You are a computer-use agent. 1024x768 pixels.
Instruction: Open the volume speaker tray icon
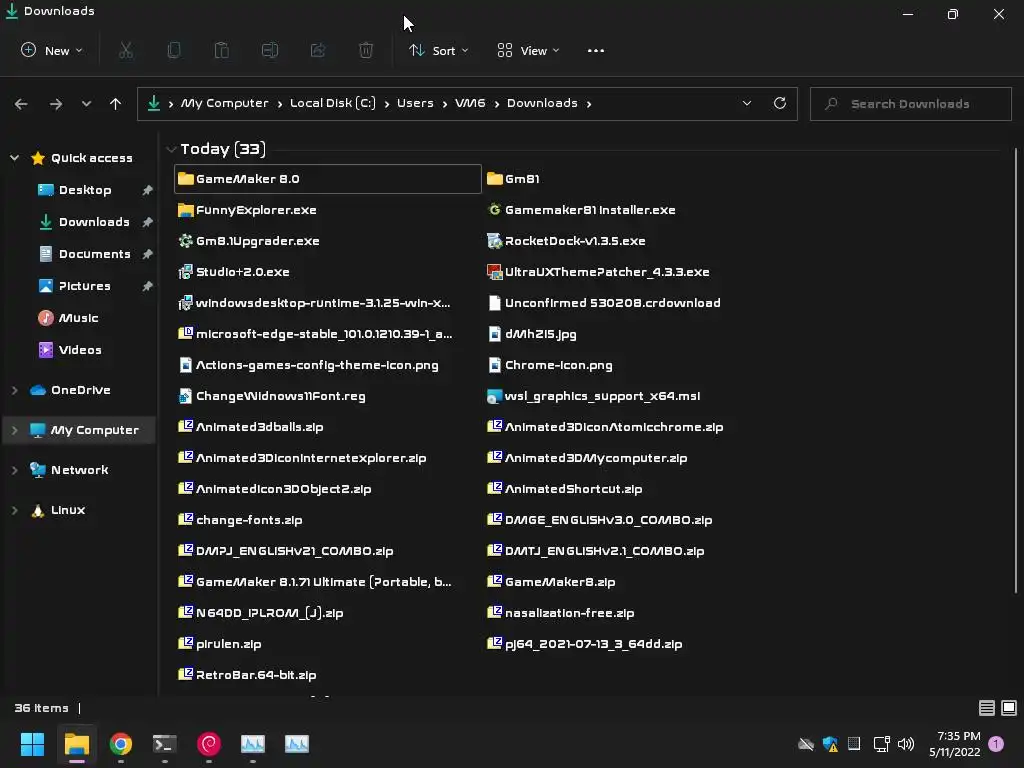tap(906, 744)
